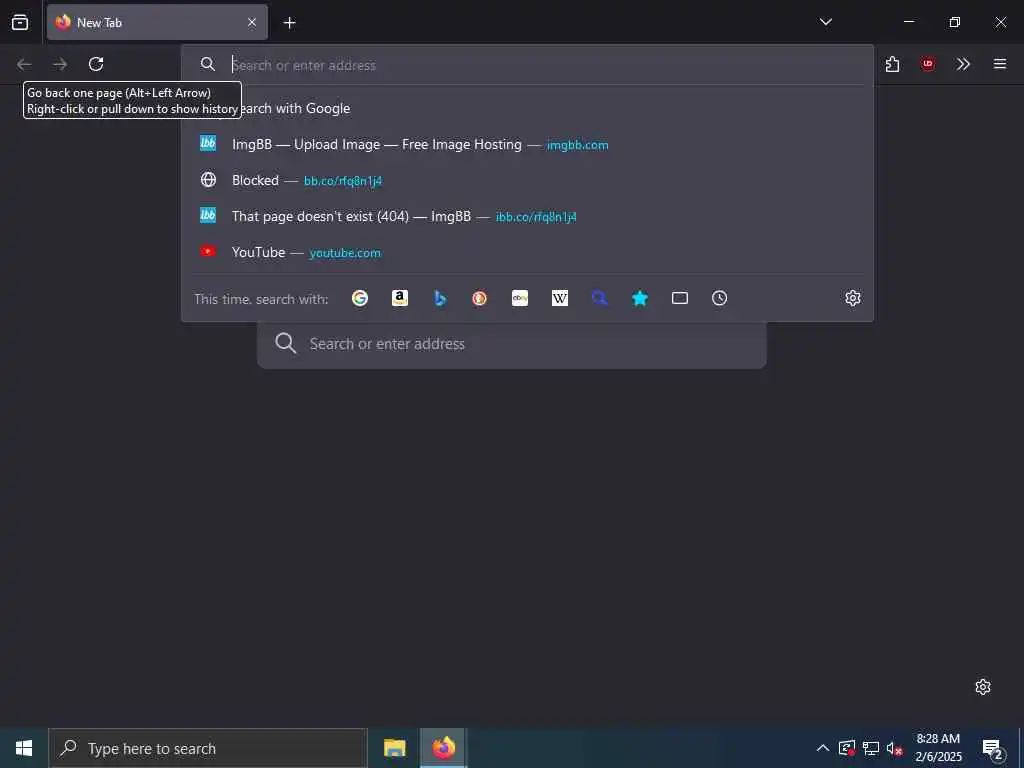Open Firefox application hamburger menu
This screenshot has height=768, width=1024.
pos(1000,64)
